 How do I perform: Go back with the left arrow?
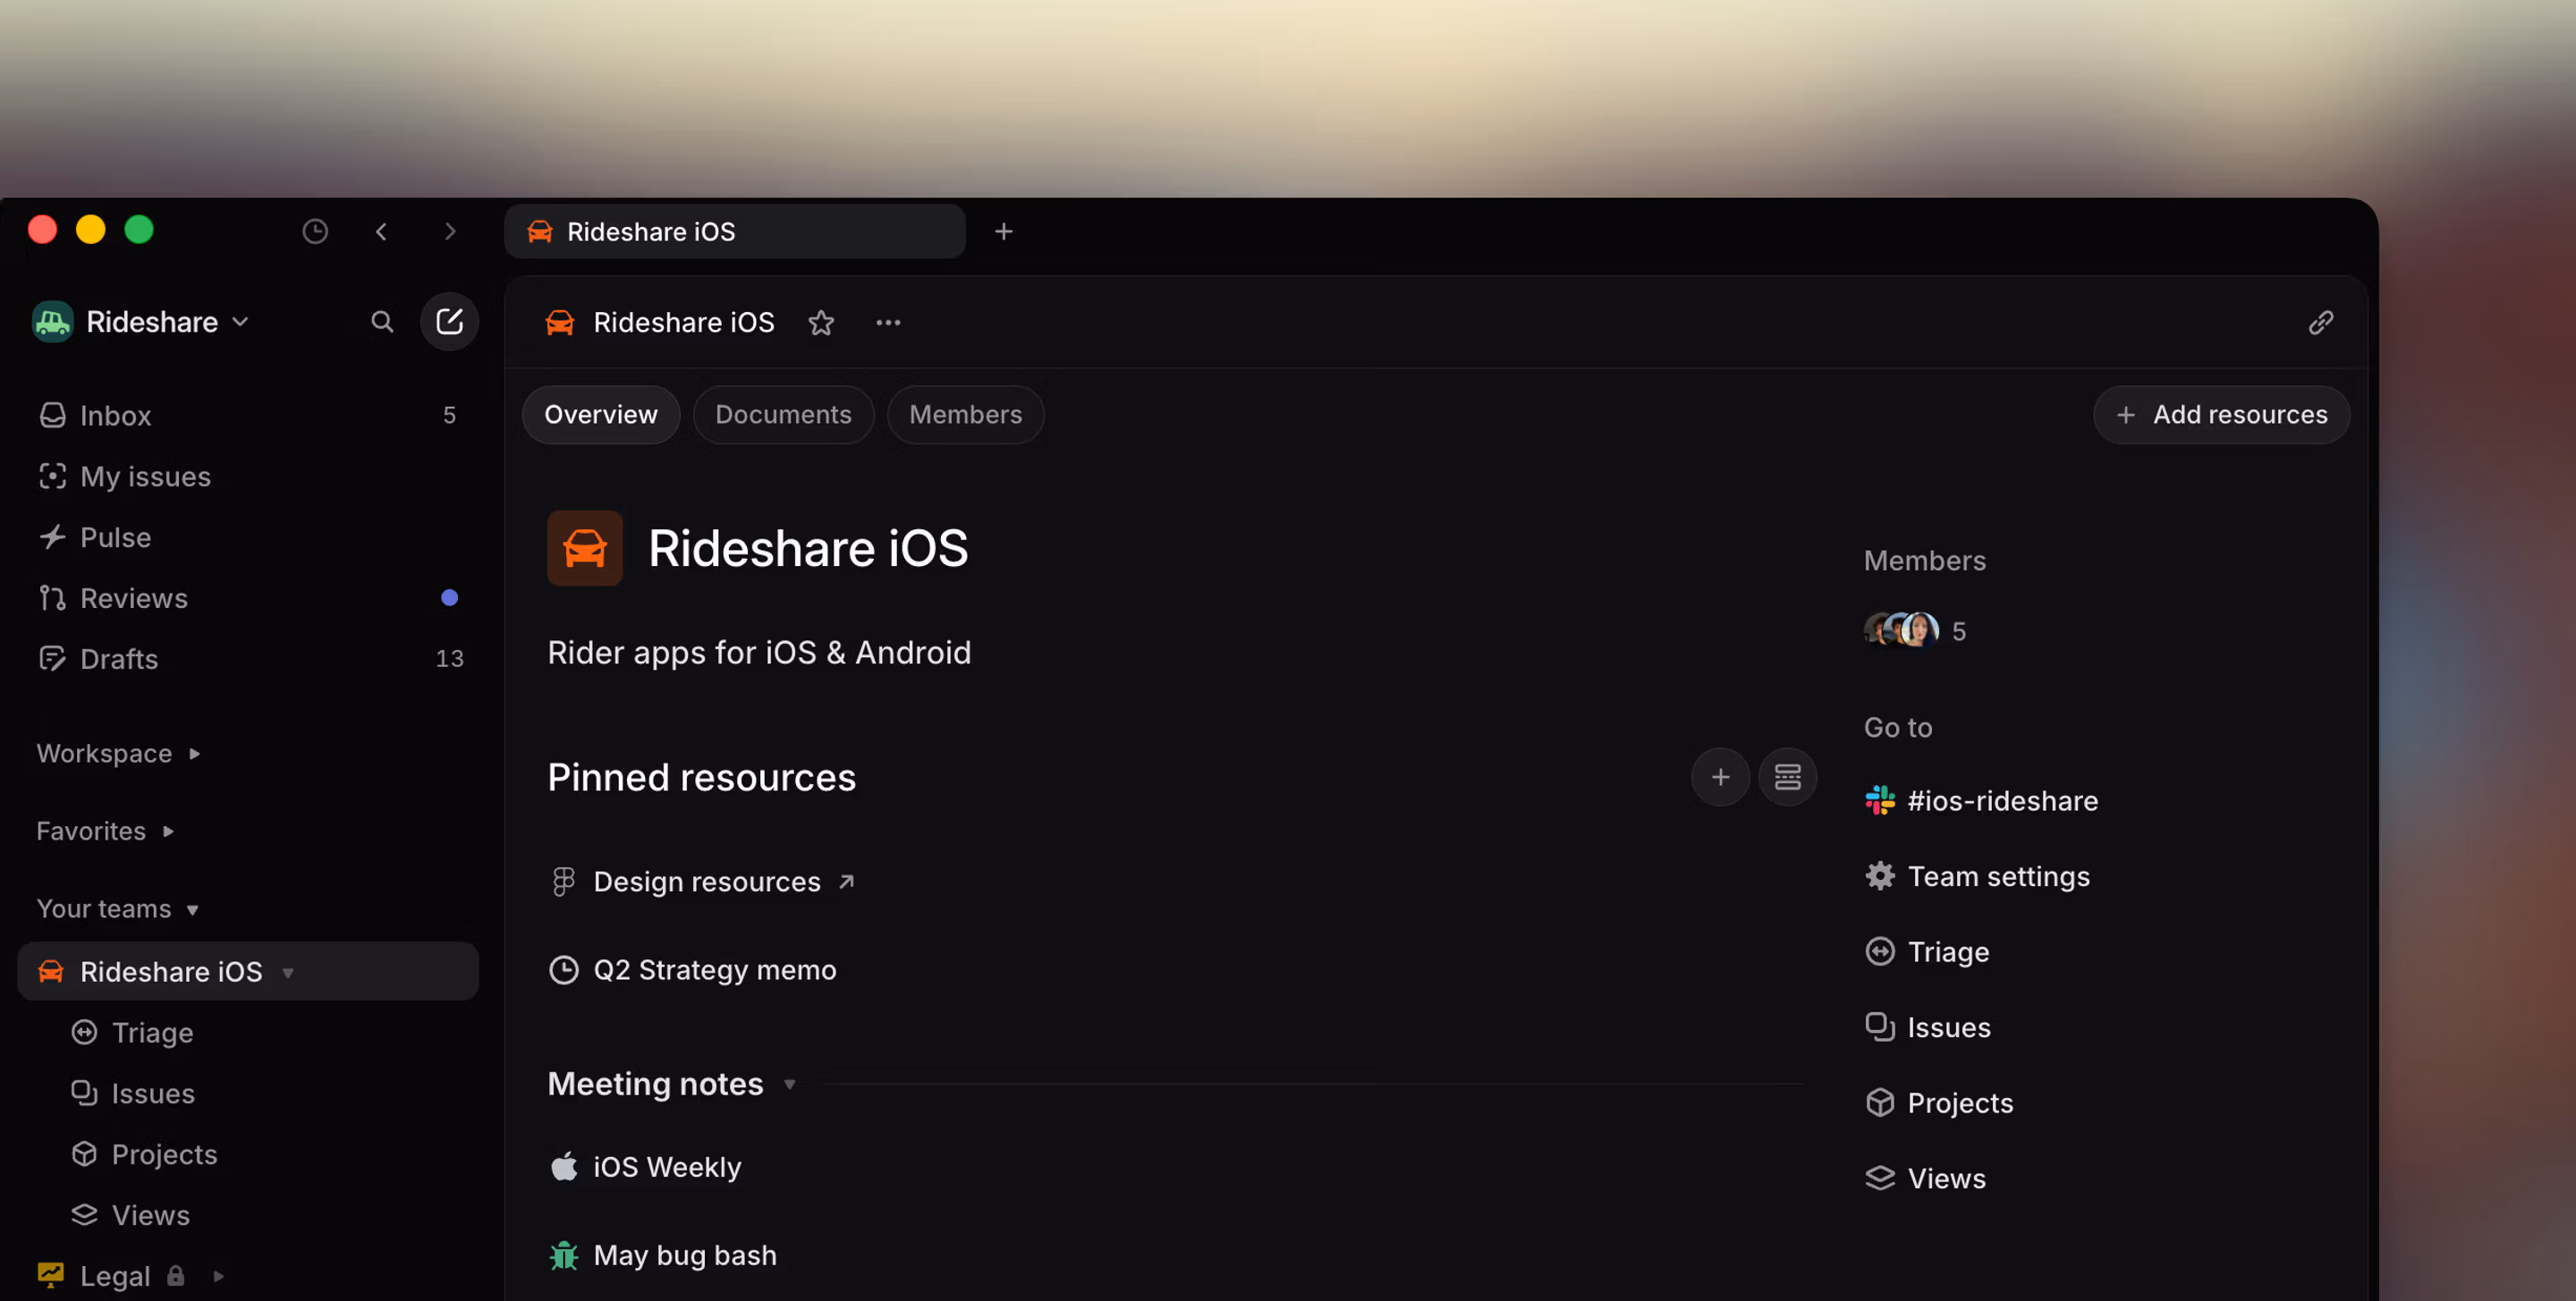381,232
